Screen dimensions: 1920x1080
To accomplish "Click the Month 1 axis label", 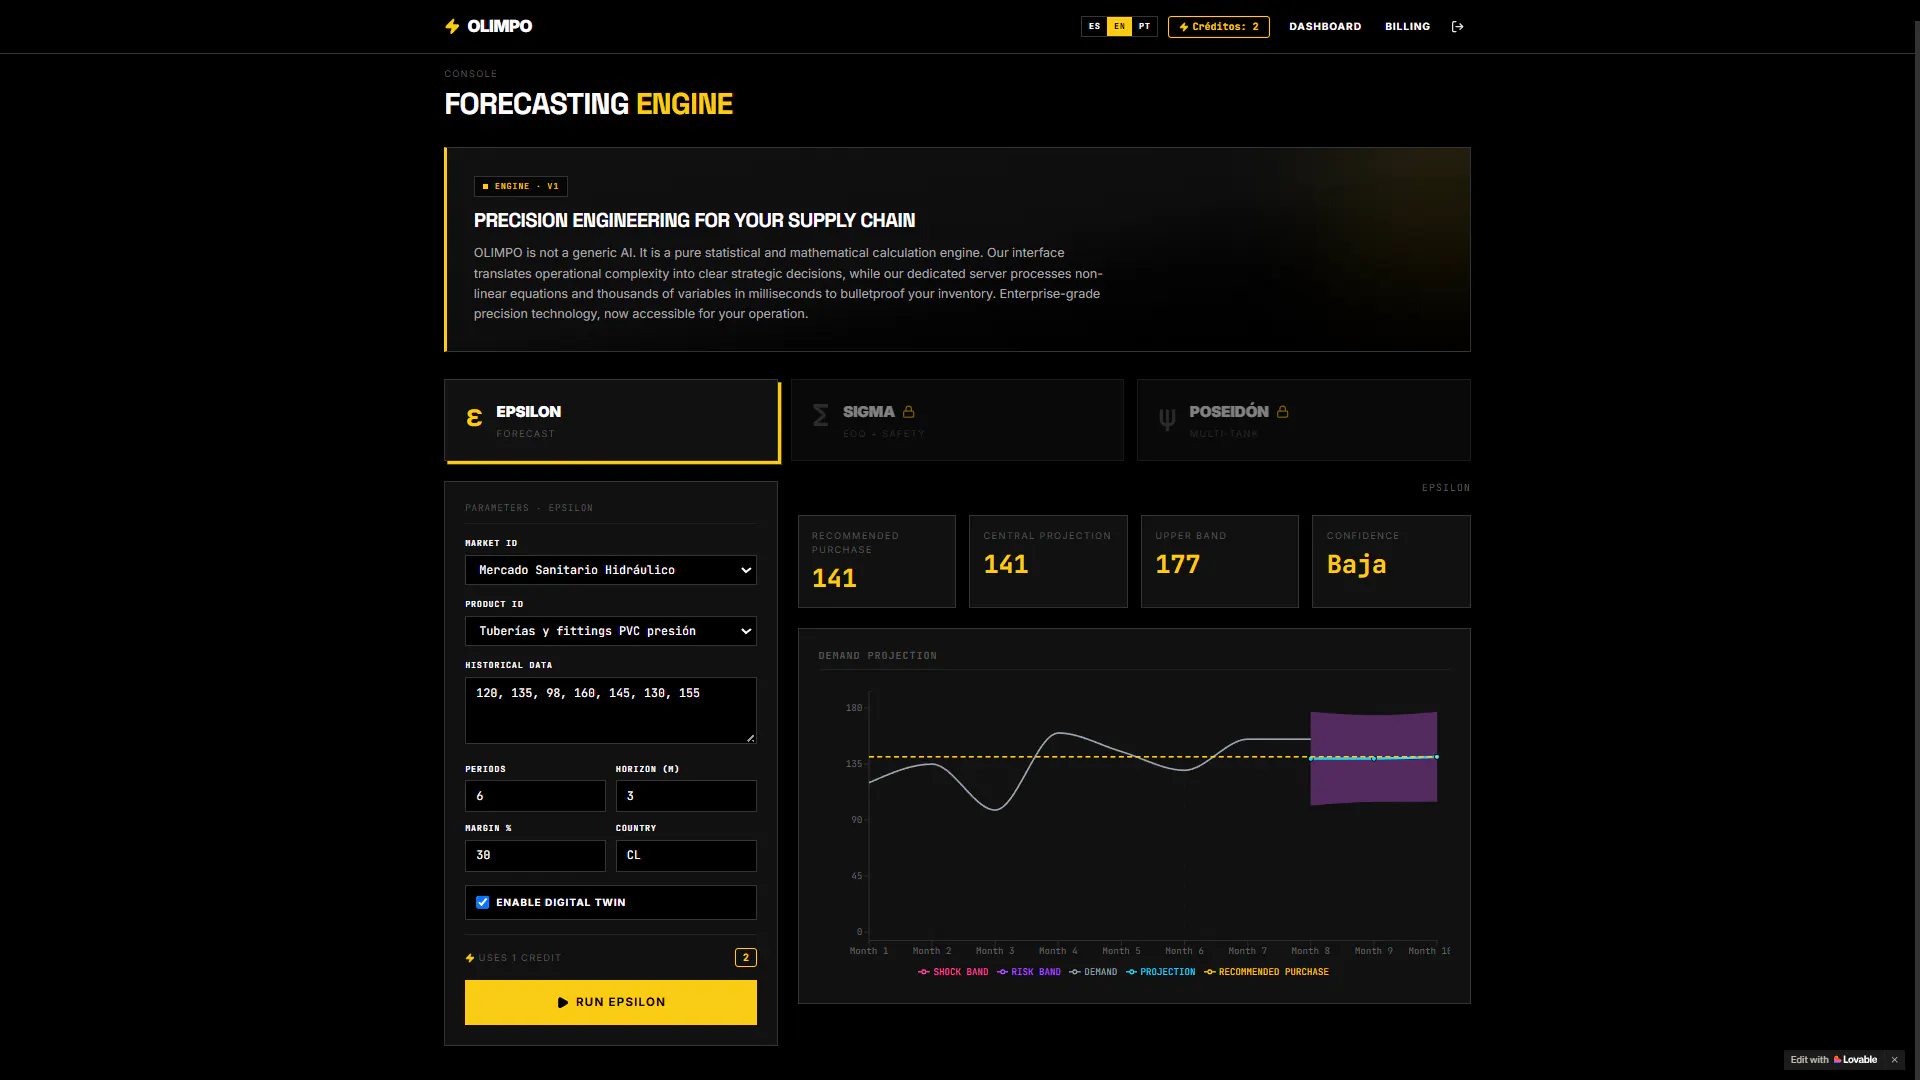I will (x=869, y=951).
